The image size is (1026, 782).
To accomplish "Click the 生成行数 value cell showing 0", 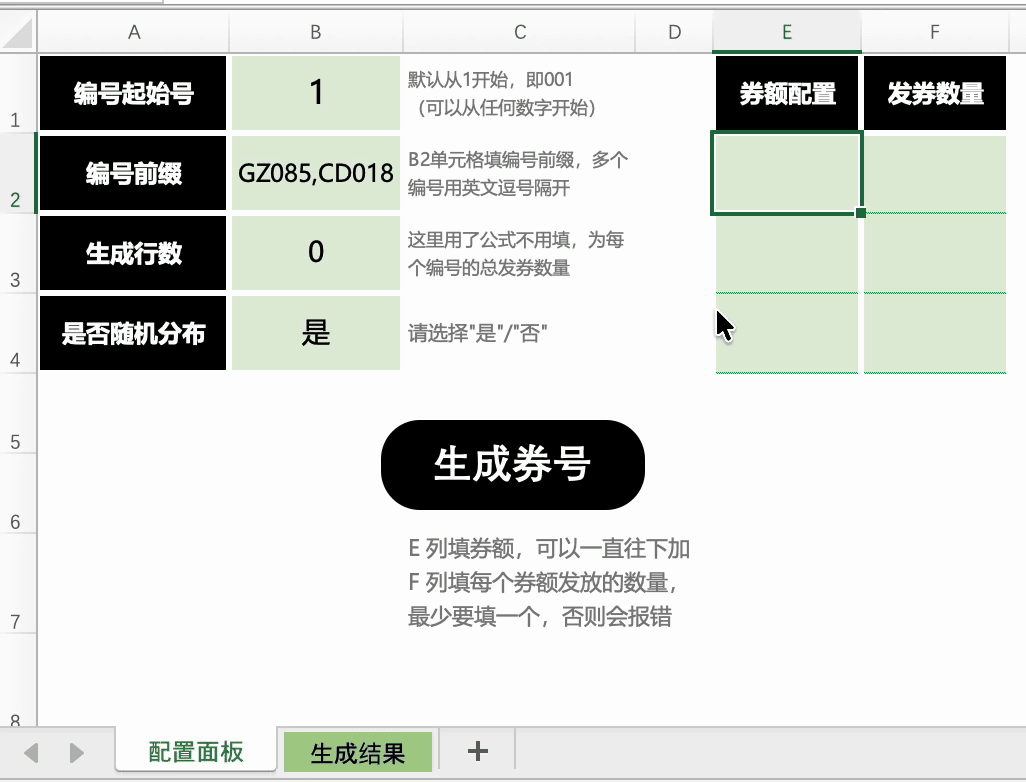I will [316, 253].
